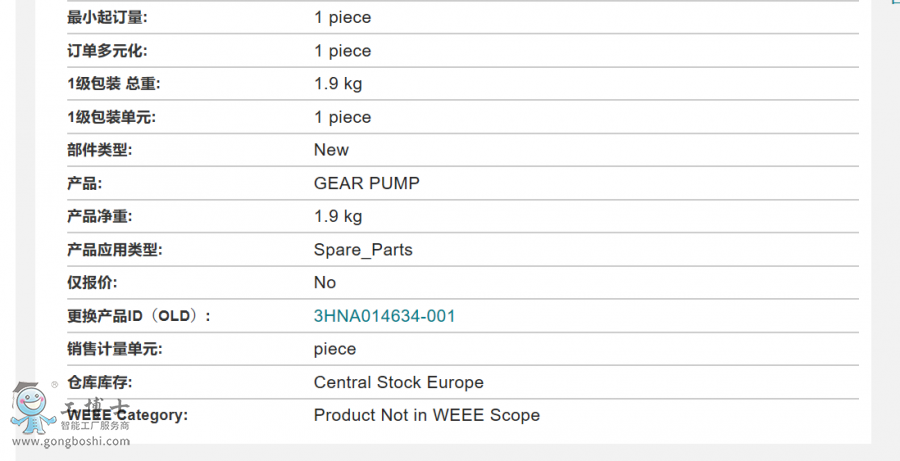The width and height of the screenshot is (900, 461).
Task: Click the 仓库库存 row label
Action: pyautogui.click(x=99, y=382)
